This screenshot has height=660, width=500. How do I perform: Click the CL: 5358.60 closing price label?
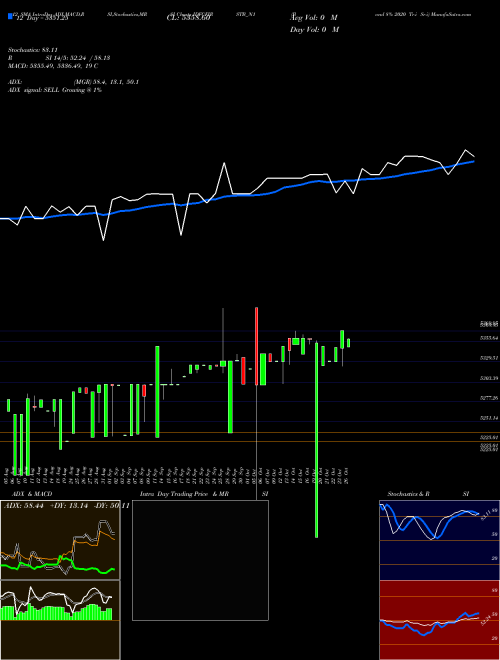(x=188, y=18)
